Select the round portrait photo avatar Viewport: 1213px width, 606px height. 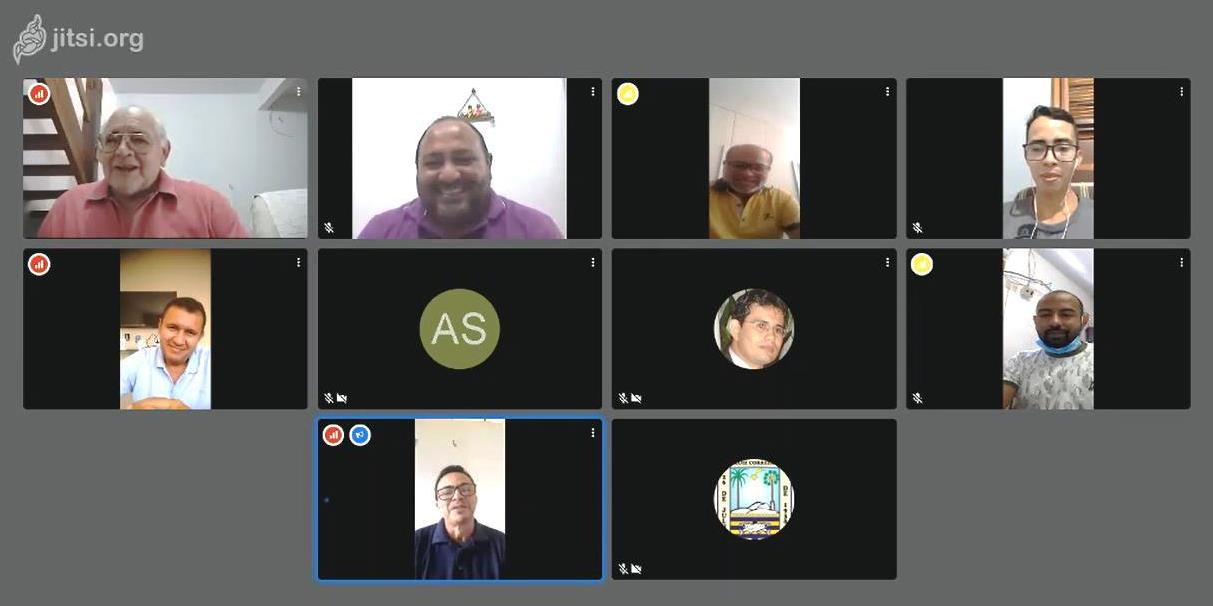tap(754, 329)
